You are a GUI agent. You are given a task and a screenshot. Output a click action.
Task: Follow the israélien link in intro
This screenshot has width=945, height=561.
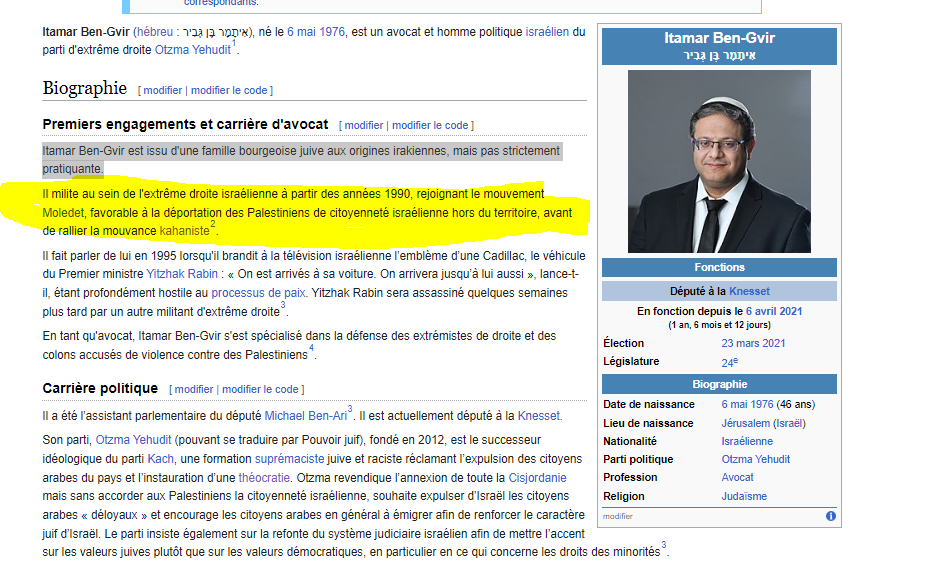(547, 32)
